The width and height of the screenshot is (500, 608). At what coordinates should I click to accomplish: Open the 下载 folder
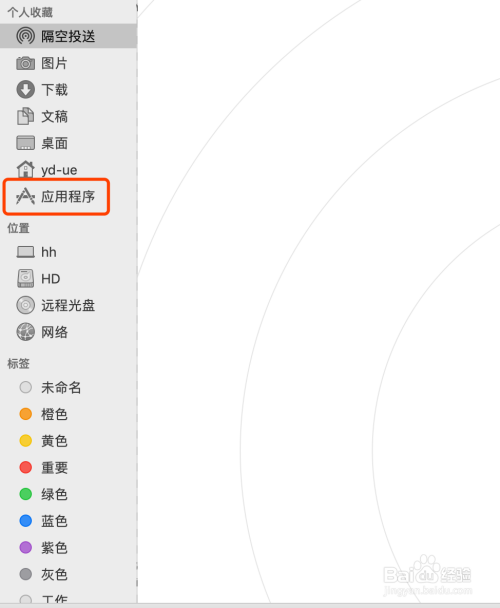[x=54, y=90]
